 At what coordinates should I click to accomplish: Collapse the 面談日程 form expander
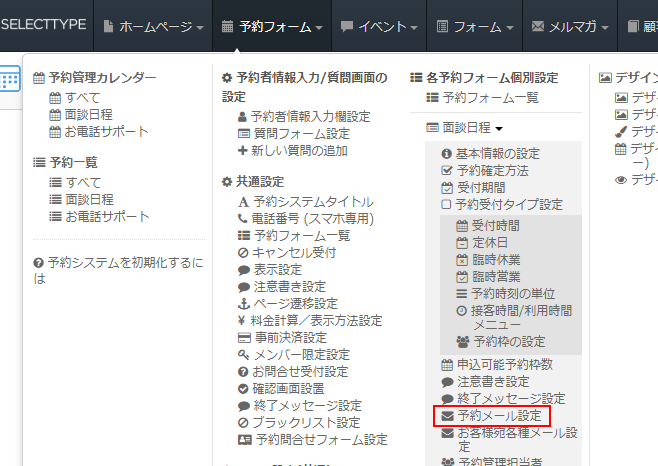coord(465,128)
